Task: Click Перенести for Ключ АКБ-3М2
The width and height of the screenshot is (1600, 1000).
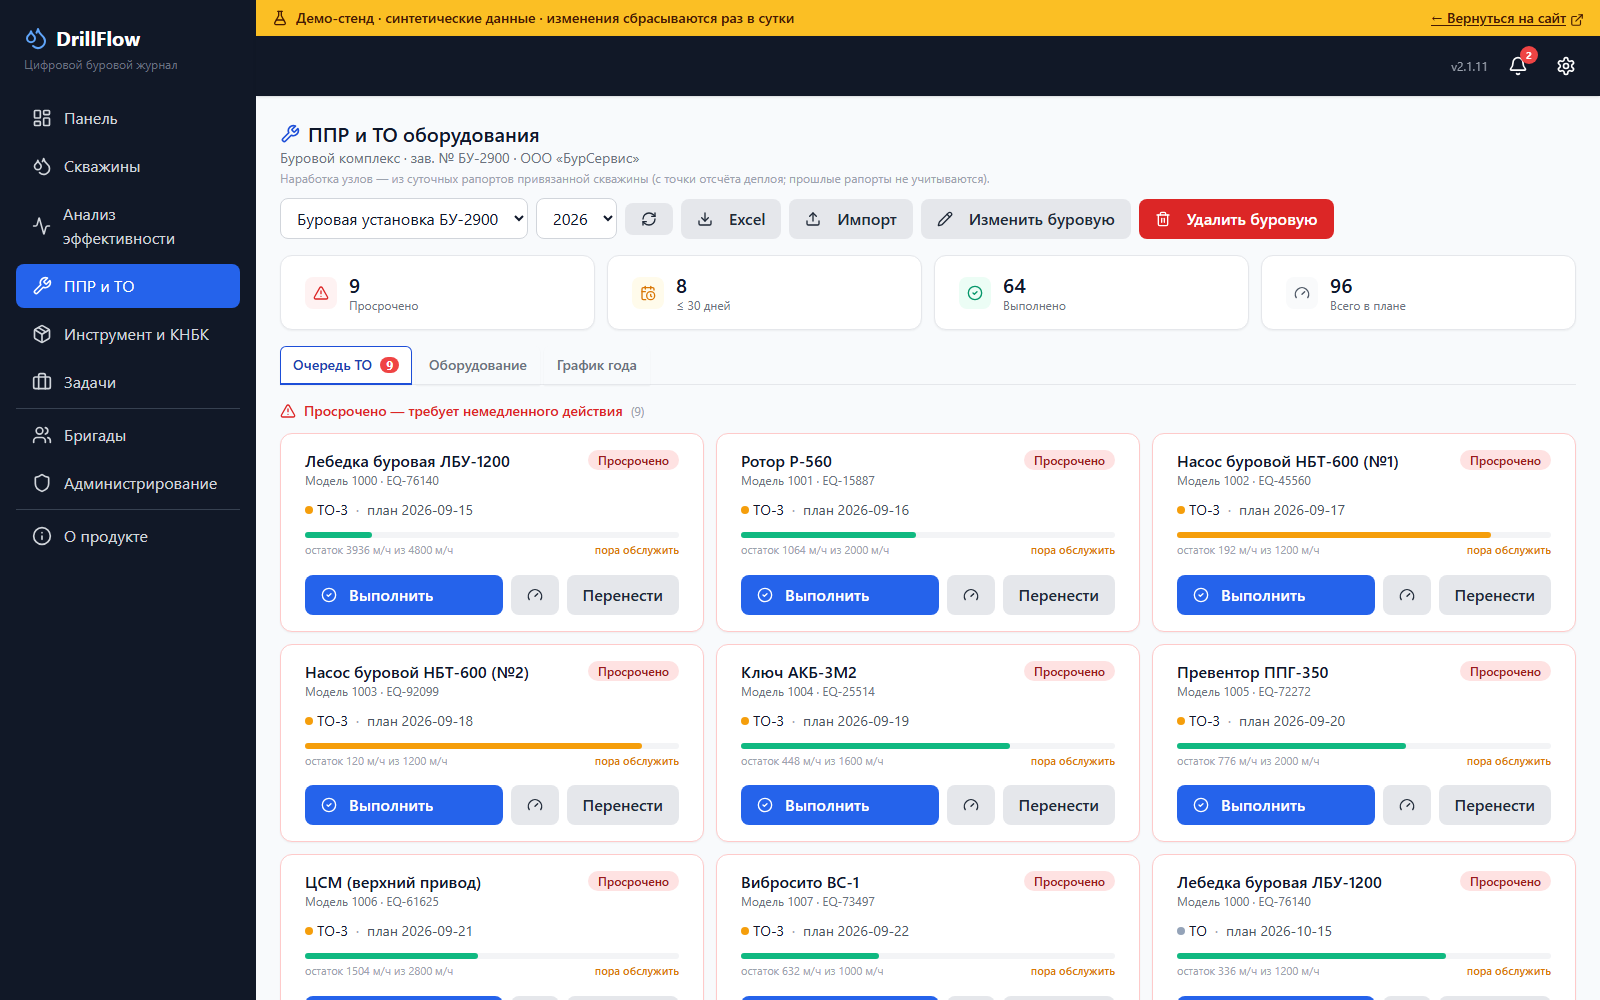Action: pyautogui.click(x=1059, y=805)
